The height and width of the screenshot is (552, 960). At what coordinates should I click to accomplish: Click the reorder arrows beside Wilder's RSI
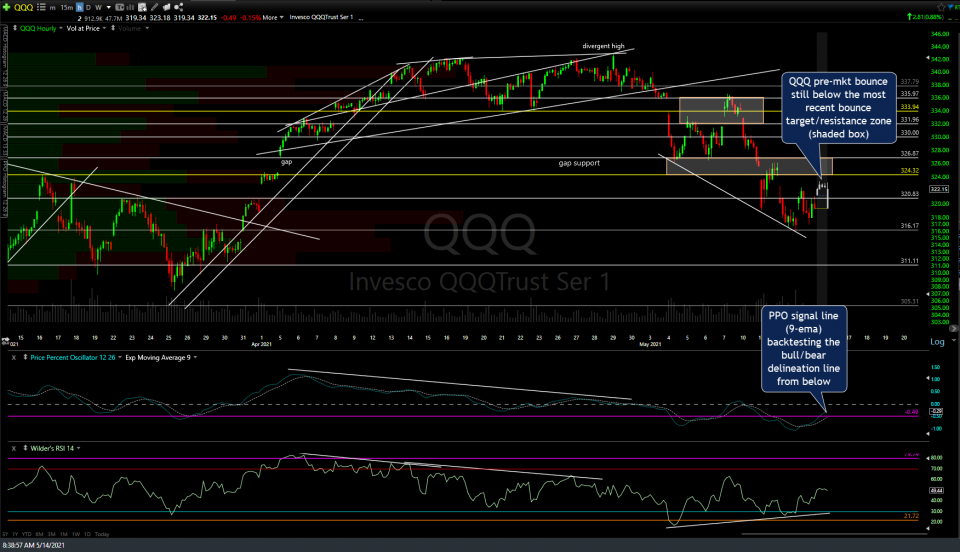pos(25,448)
